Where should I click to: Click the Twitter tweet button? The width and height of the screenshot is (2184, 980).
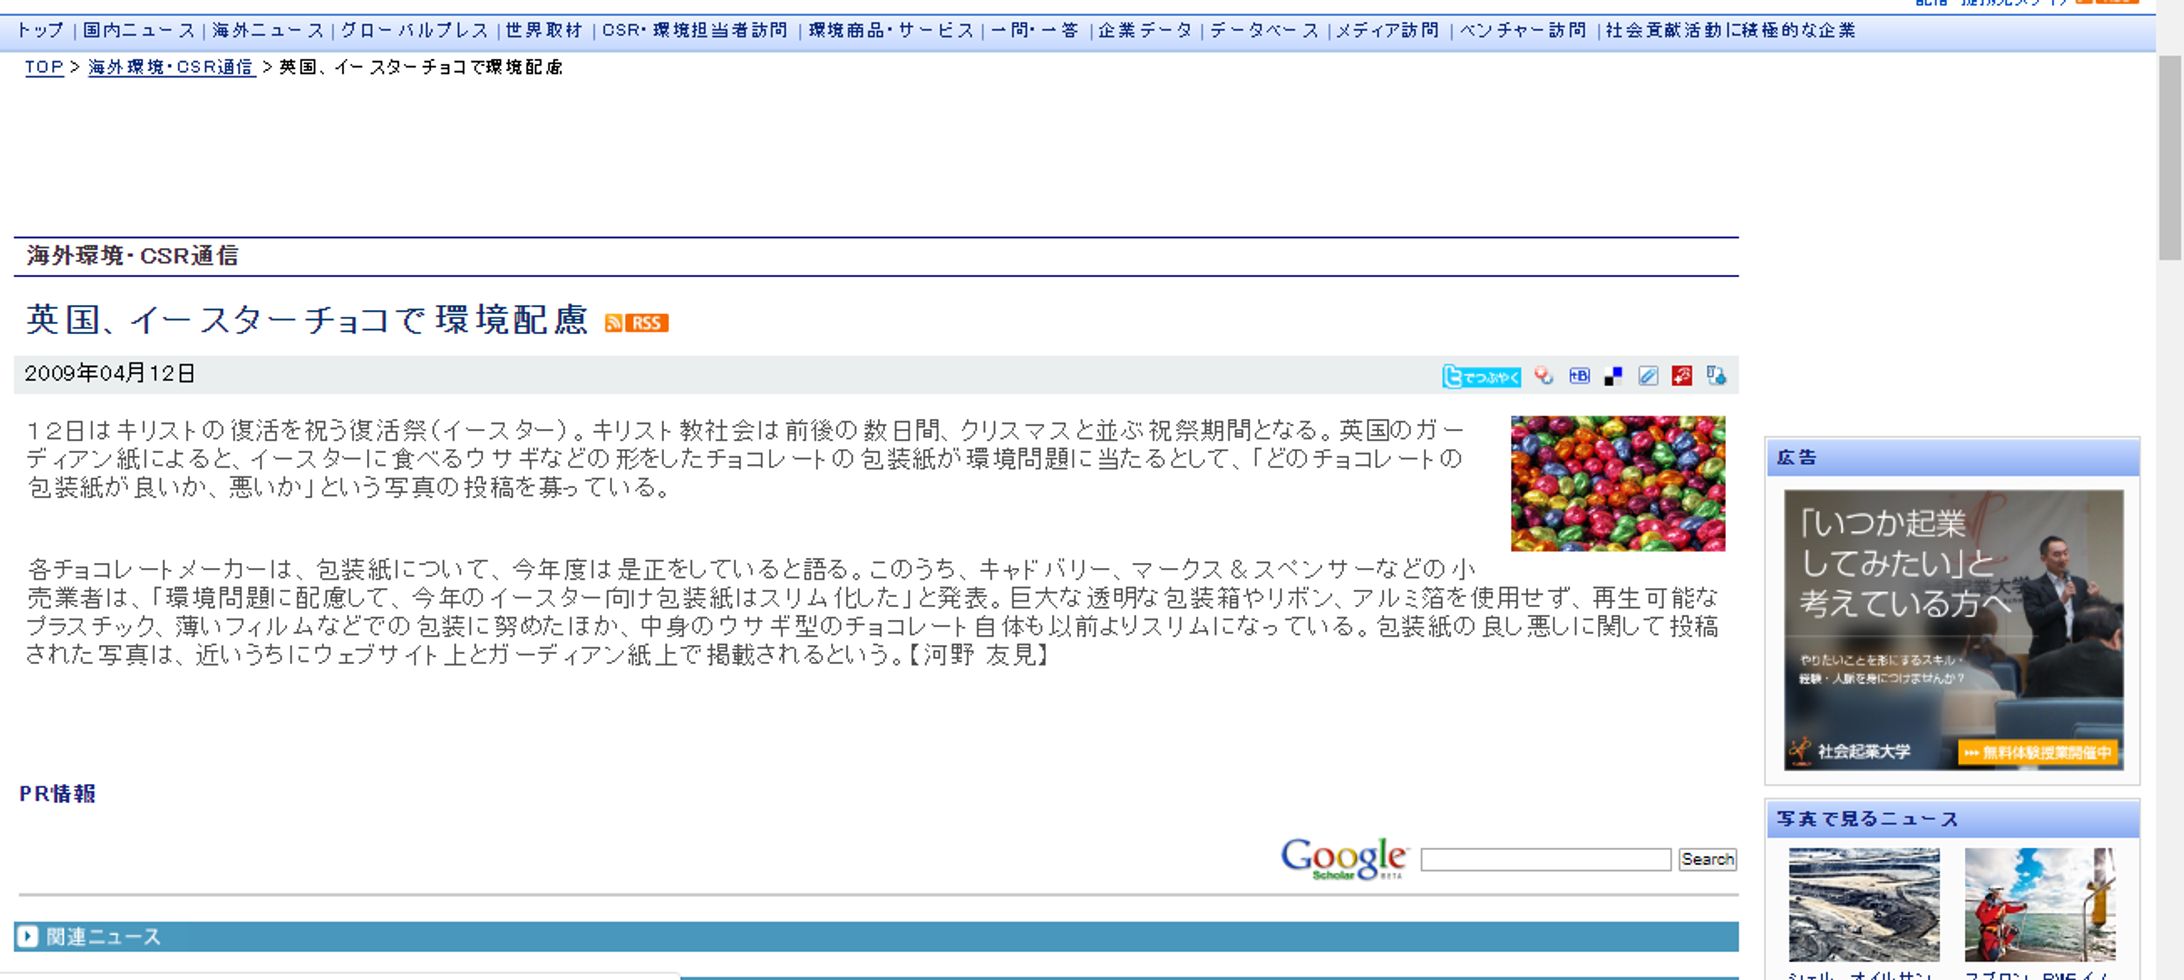point(1481,377)
